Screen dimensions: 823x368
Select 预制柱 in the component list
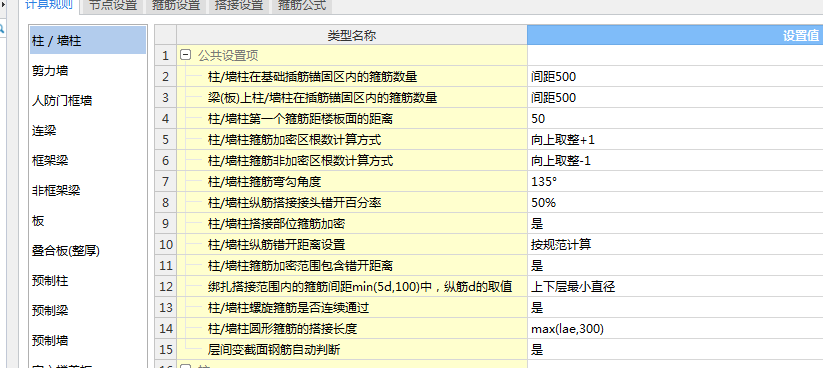click(x=88, y=281)
